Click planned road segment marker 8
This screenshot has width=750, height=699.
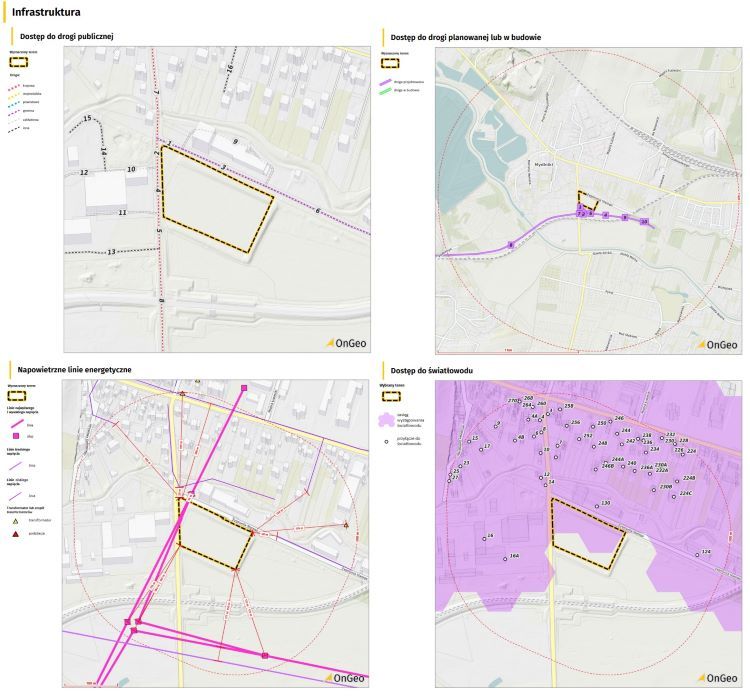tap(512, 244)
